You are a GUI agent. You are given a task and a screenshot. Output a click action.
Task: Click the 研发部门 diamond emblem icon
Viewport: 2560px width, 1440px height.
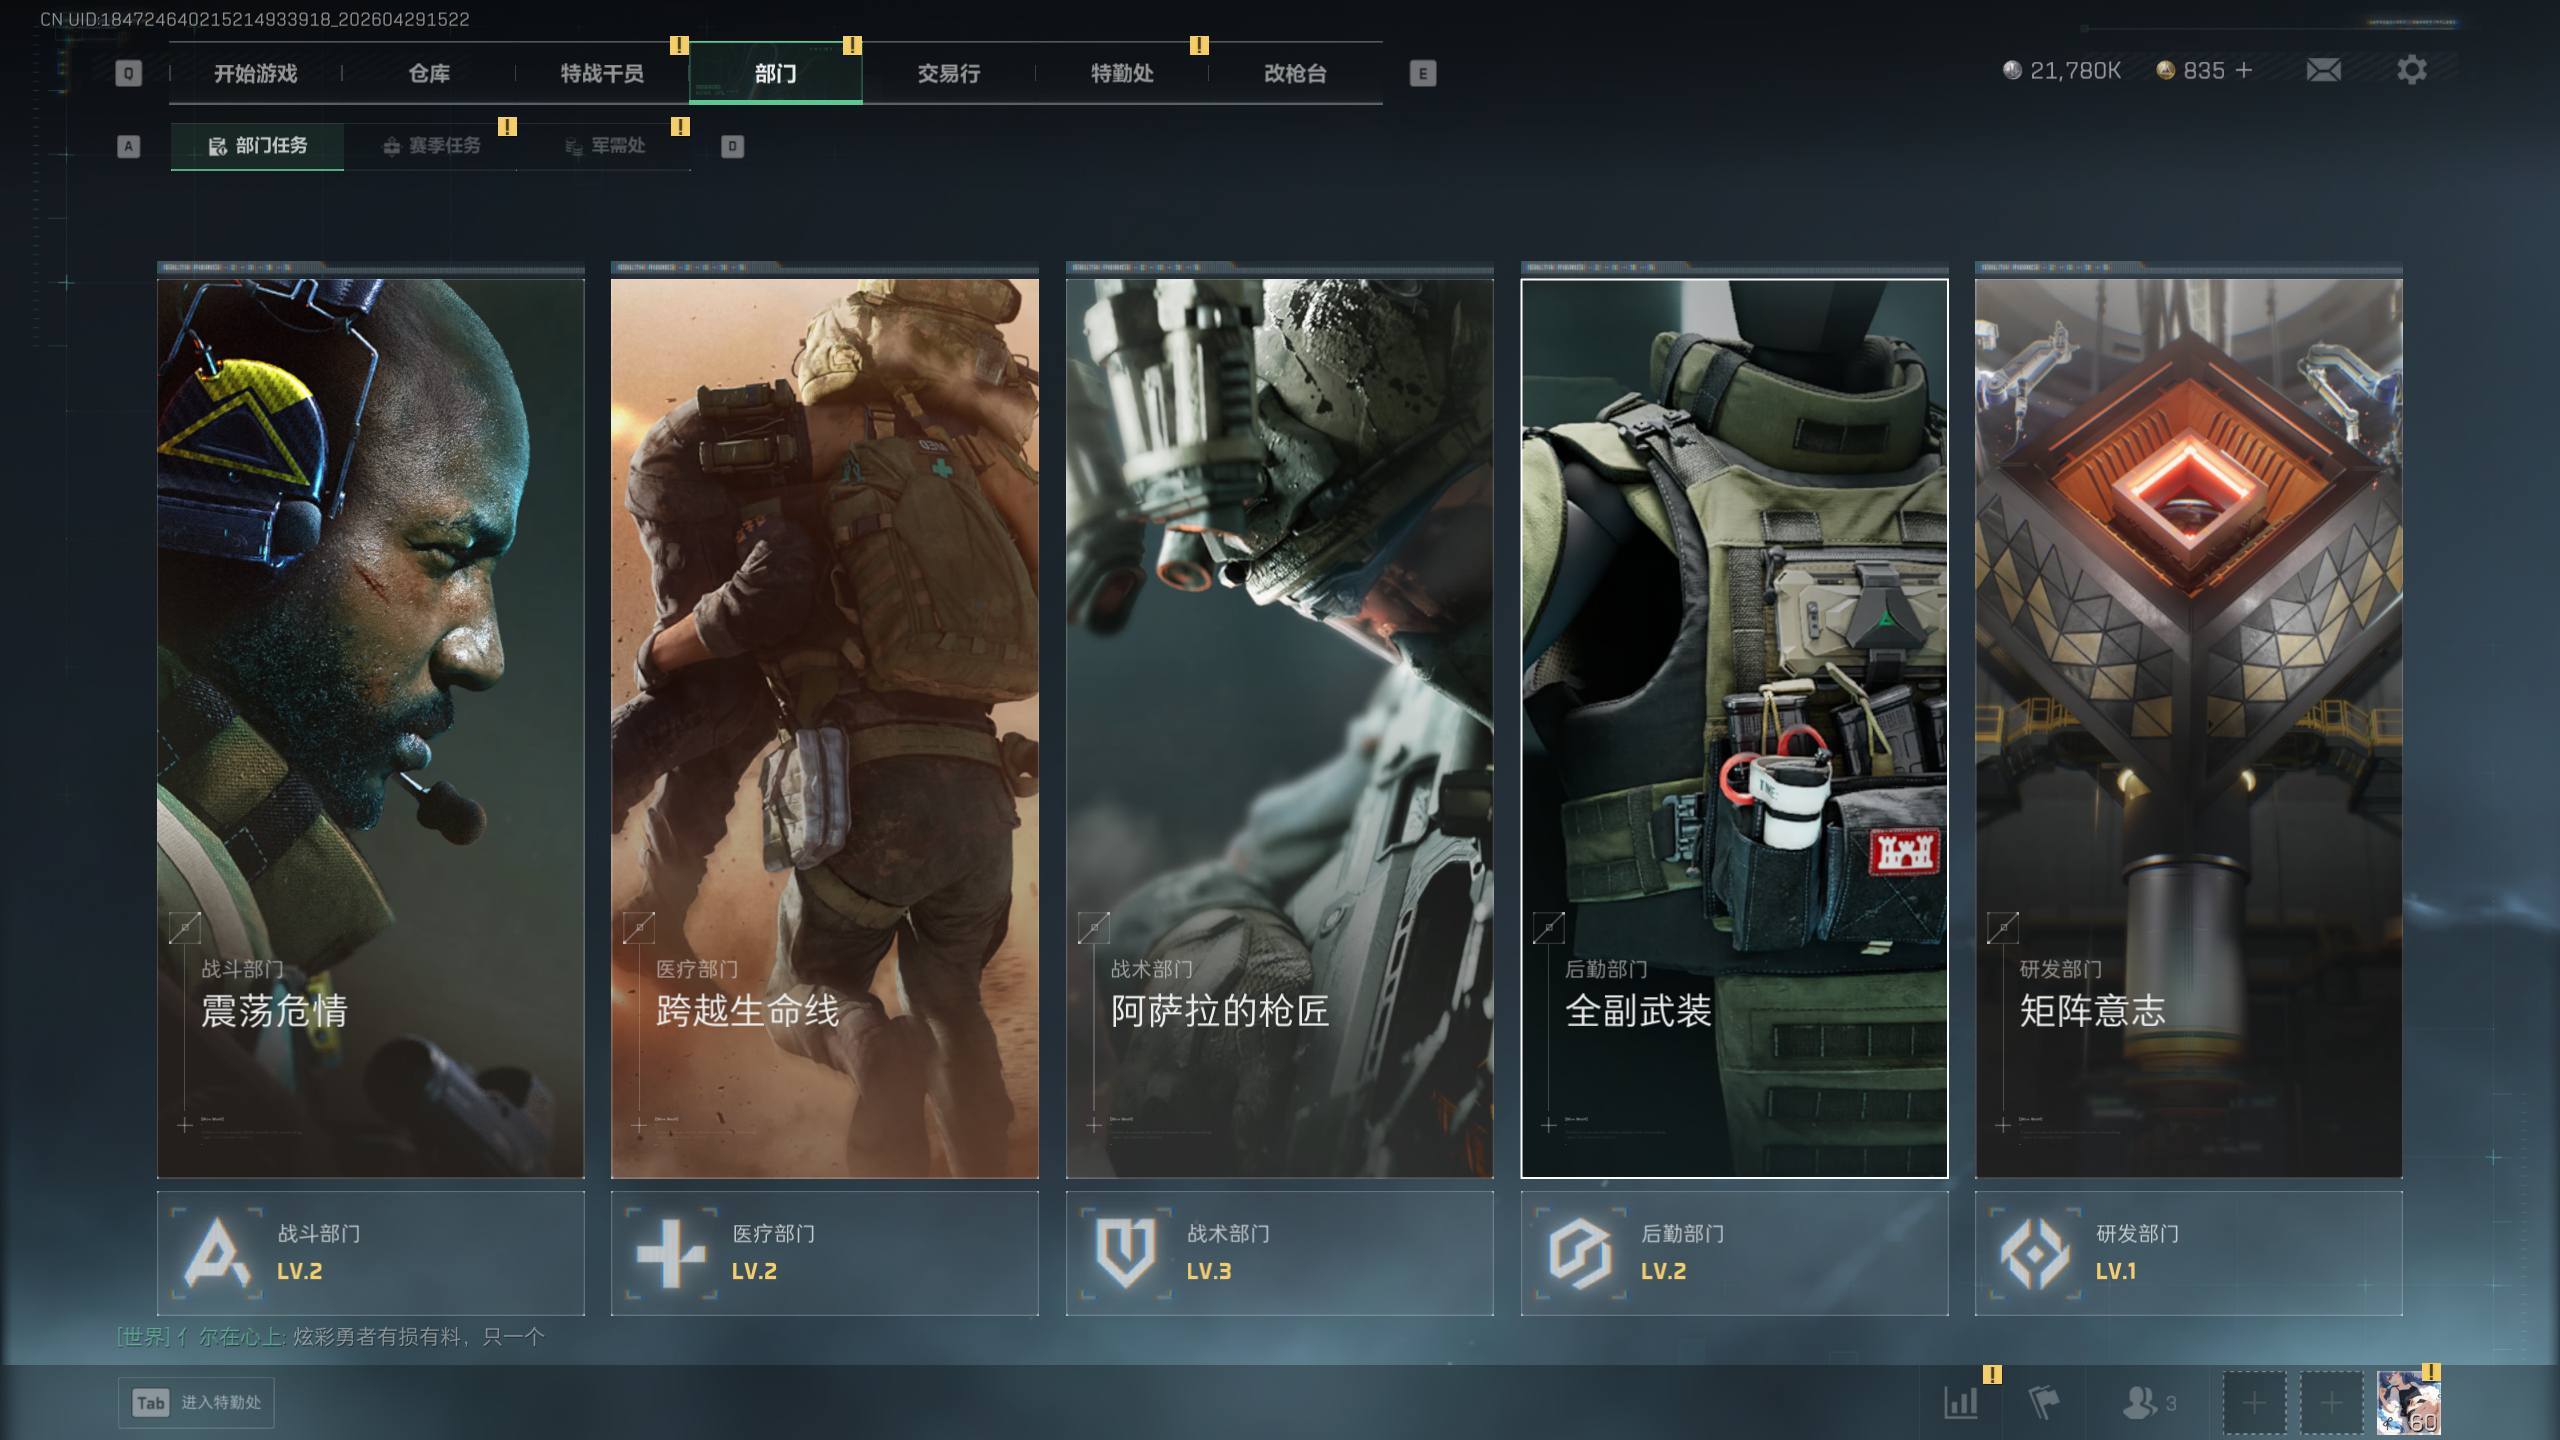coord(2034,1252)
